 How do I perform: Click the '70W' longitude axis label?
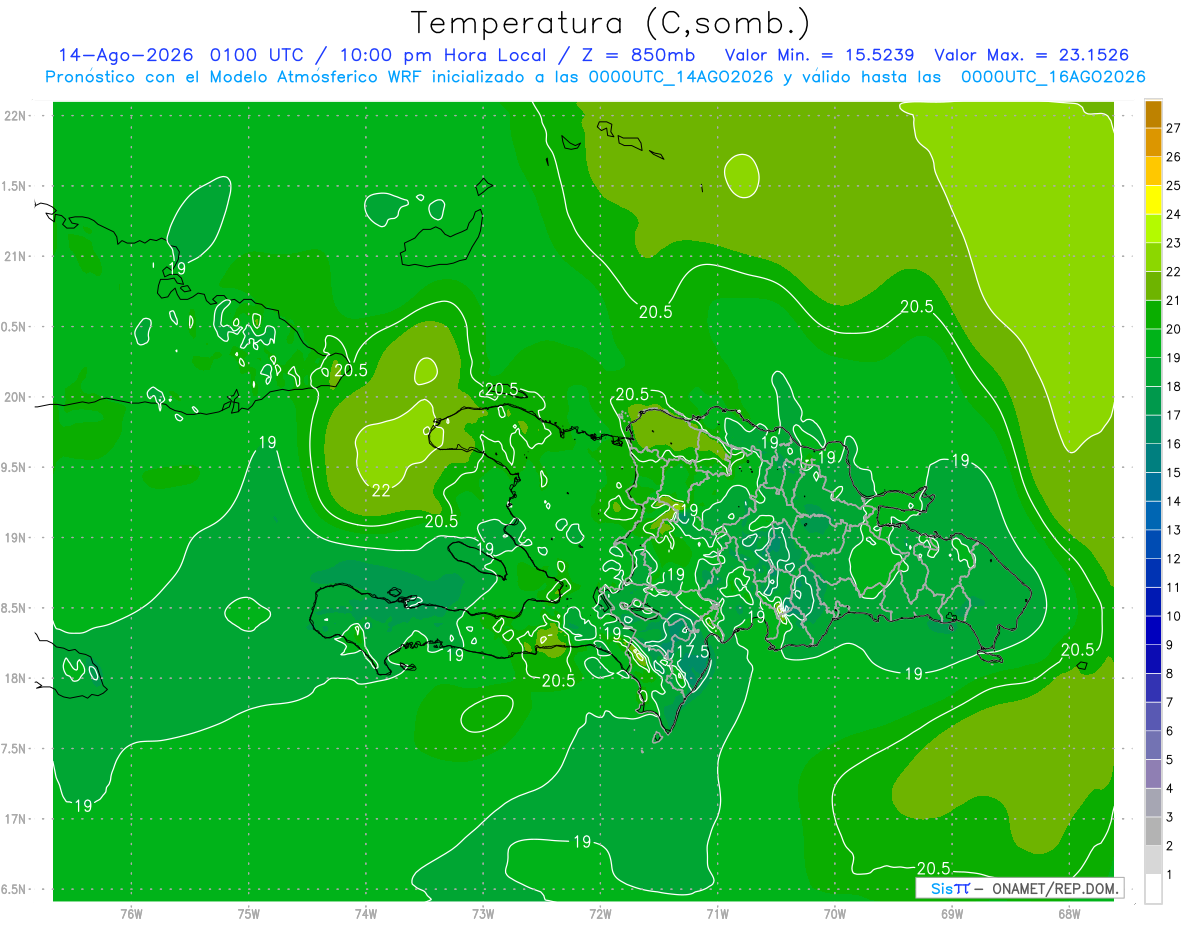point(835,914)
